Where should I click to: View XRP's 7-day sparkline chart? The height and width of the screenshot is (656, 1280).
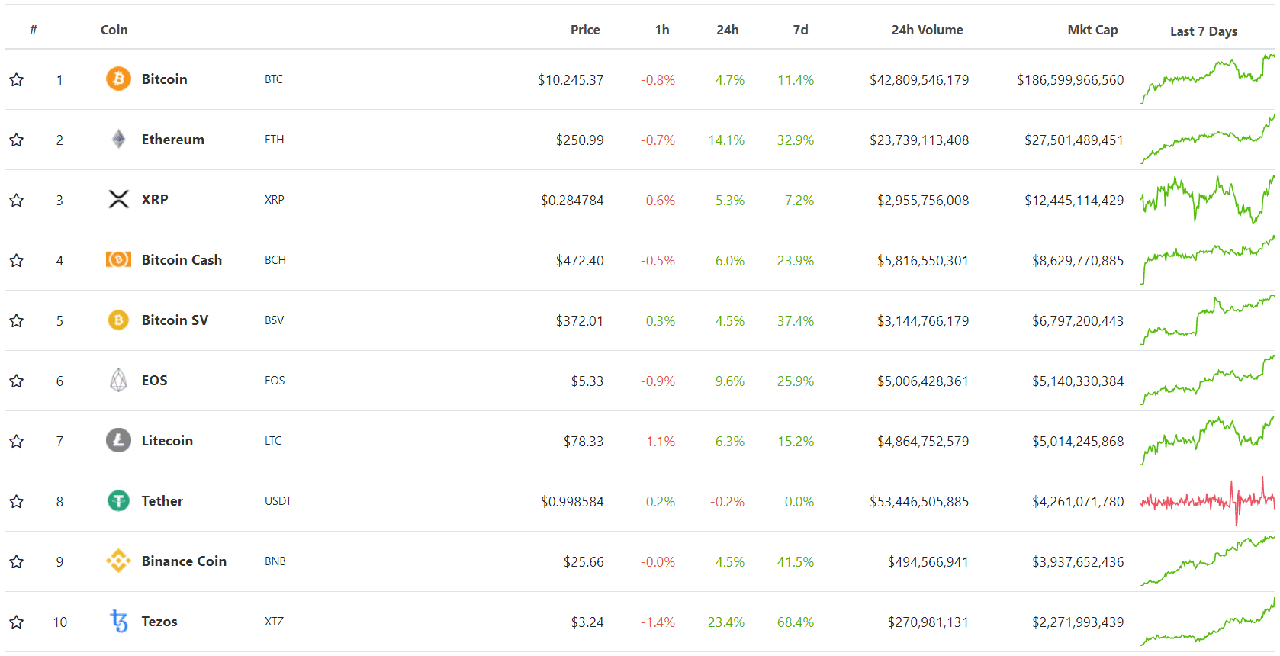point(1208,199)
